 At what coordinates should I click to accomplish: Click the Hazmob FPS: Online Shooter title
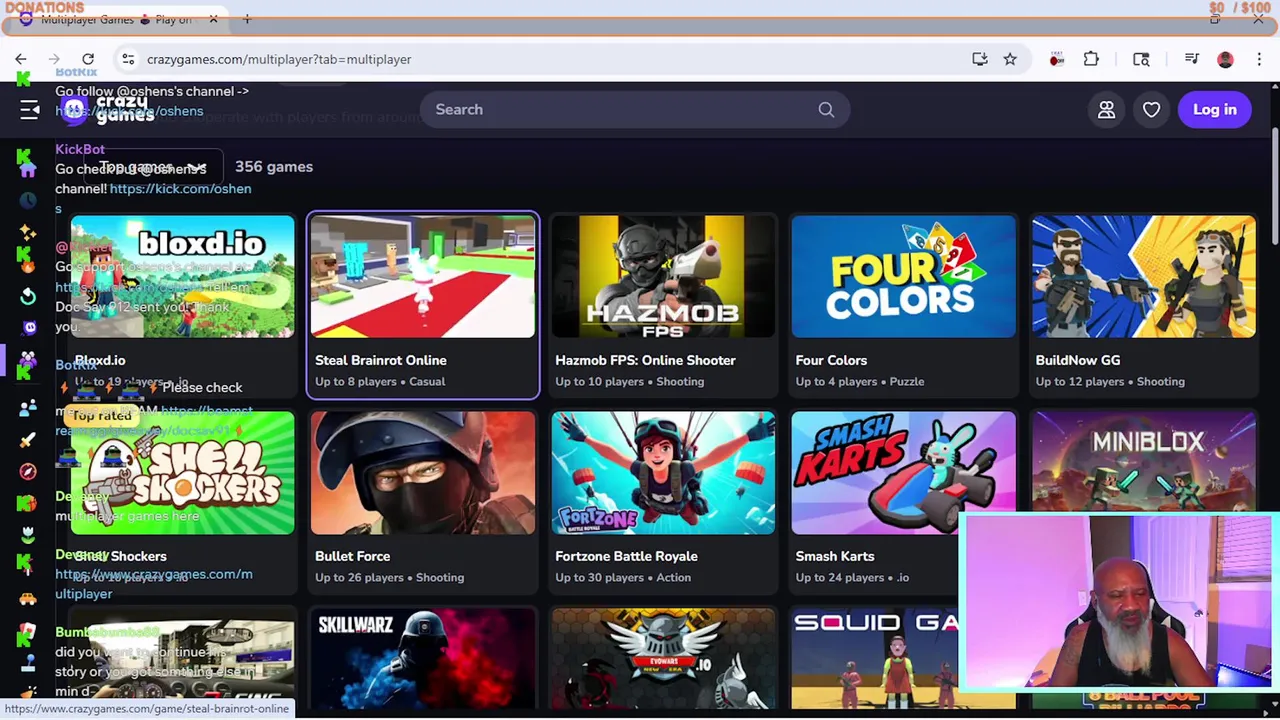coord(645,360)
